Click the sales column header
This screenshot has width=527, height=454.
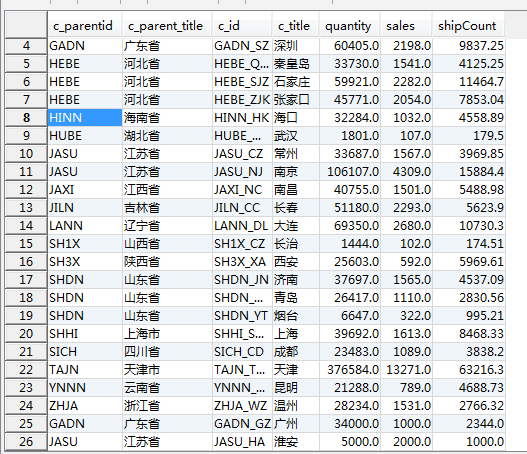pos(406,25)
